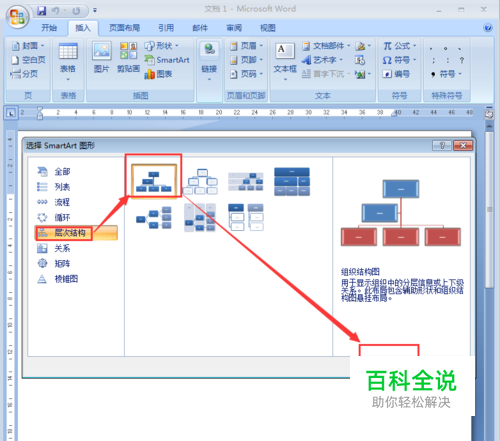The height and width of the screenshot is (441, 500).
Task: Click the SmartArt button in ribbon
Action: pyautogui.click(x=167, y=60)
